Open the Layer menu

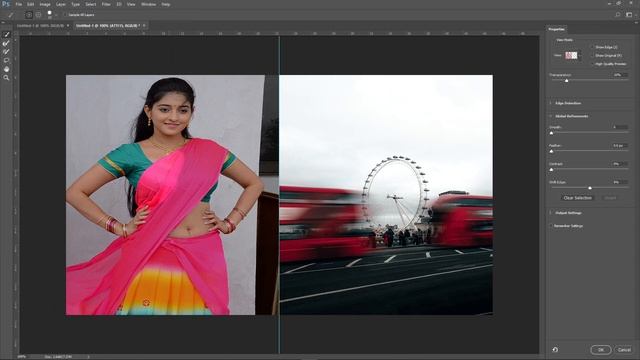tap(61, 4)
